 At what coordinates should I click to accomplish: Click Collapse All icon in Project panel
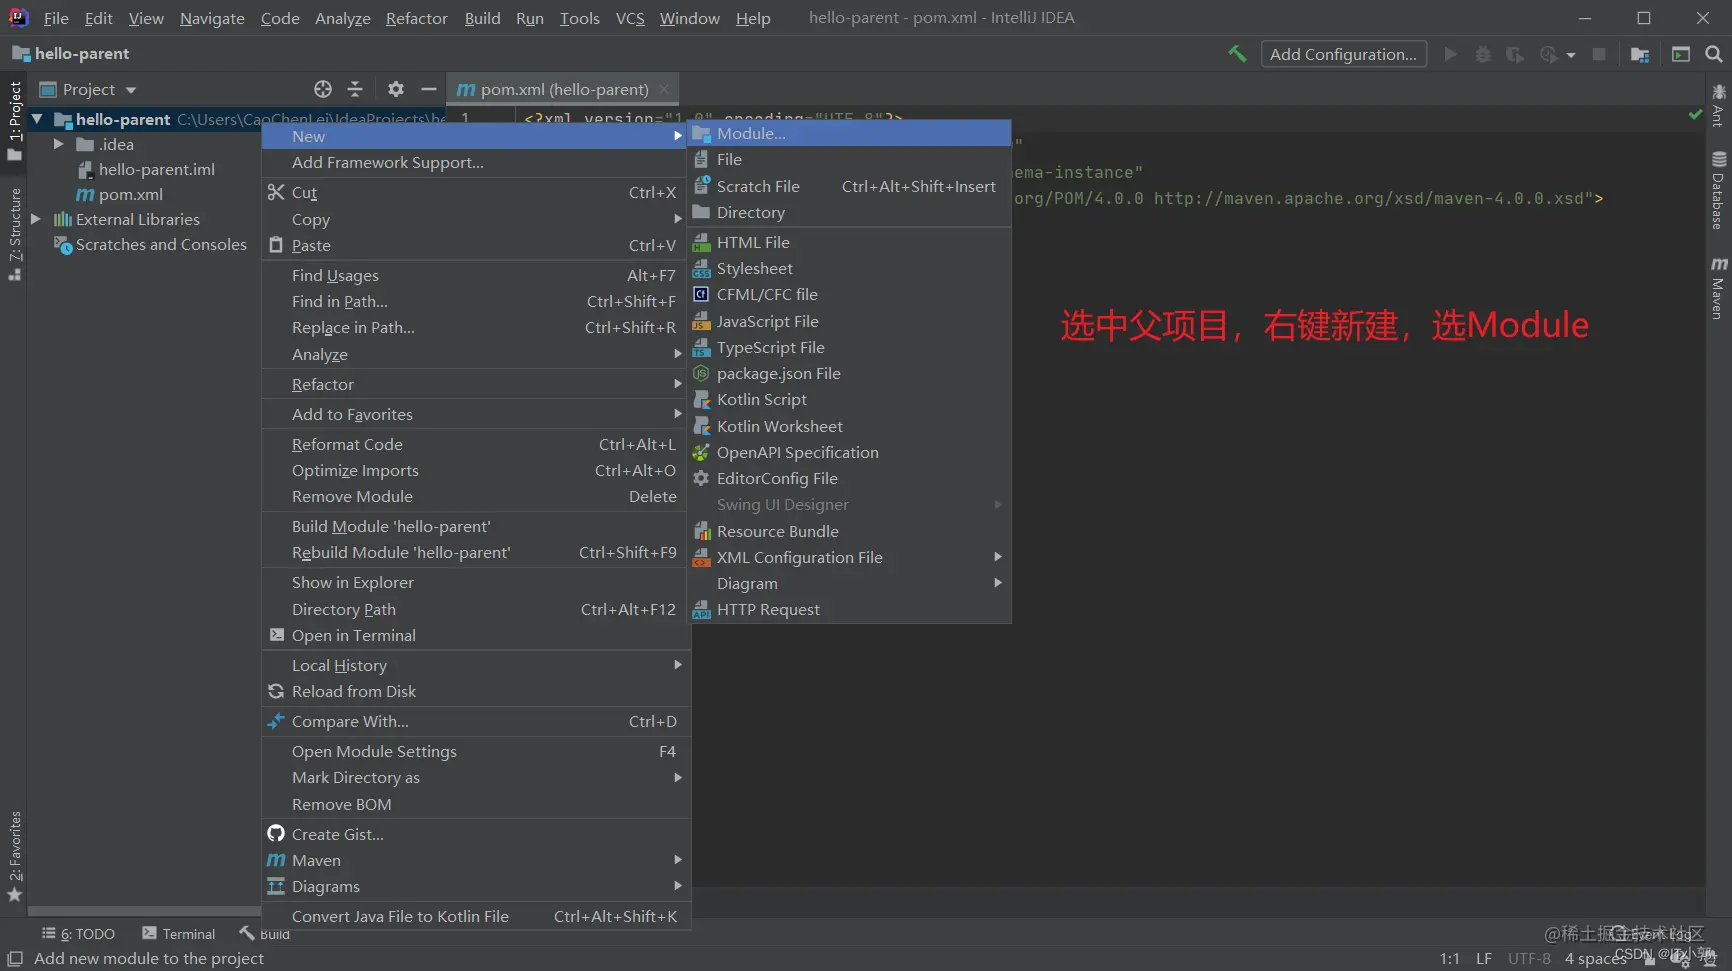(355, 89)
